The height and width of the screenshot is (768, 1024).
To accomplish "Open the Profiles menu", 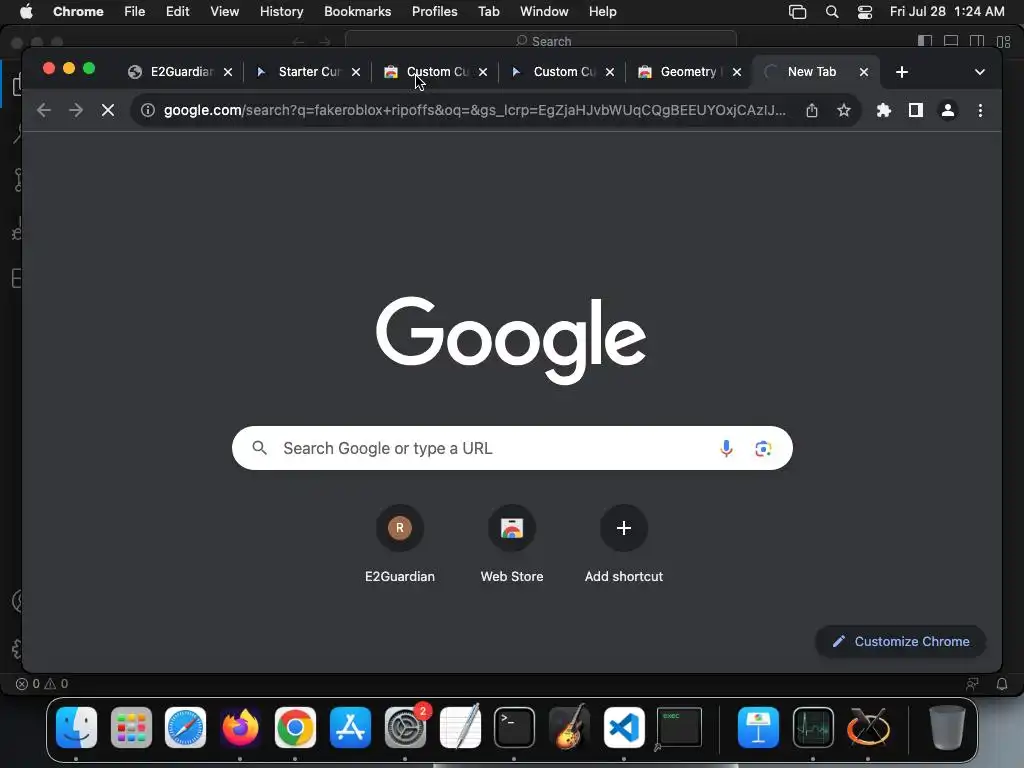I will pyautogui.click(x=435, y=12).
